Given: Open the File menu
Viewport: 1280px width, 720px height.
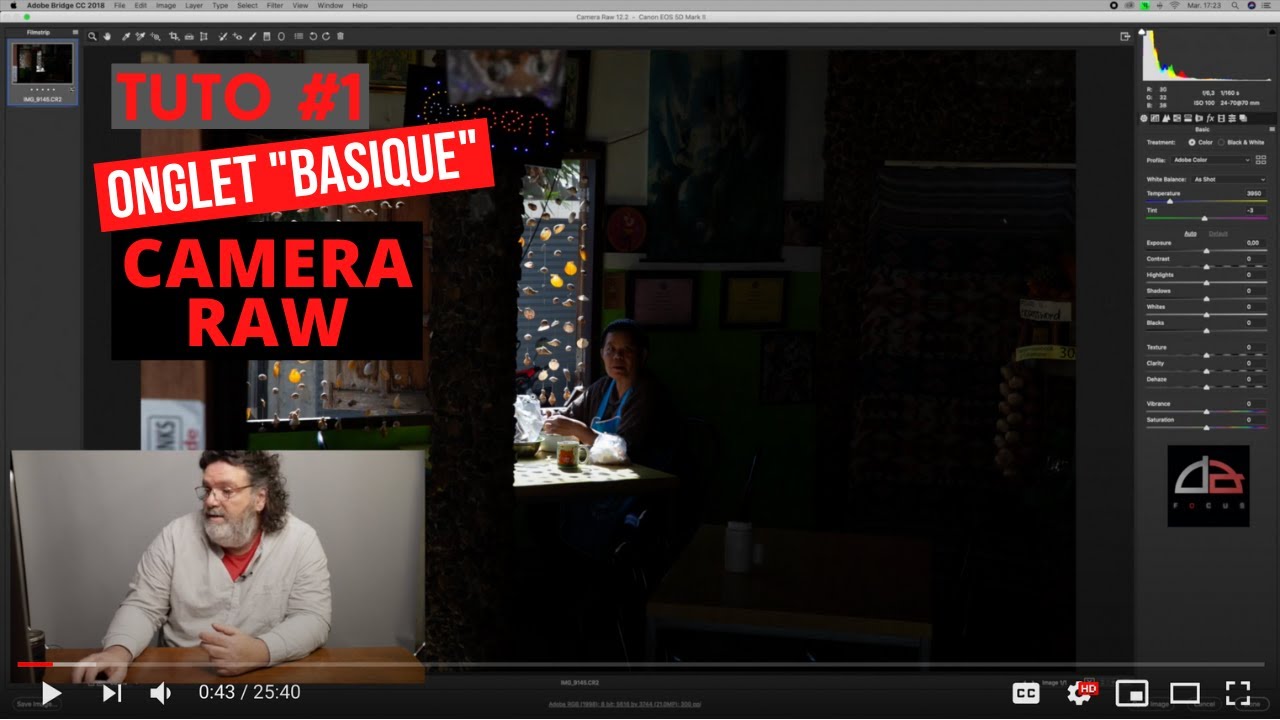Looking at the screenshot, I should pos(120,6).
